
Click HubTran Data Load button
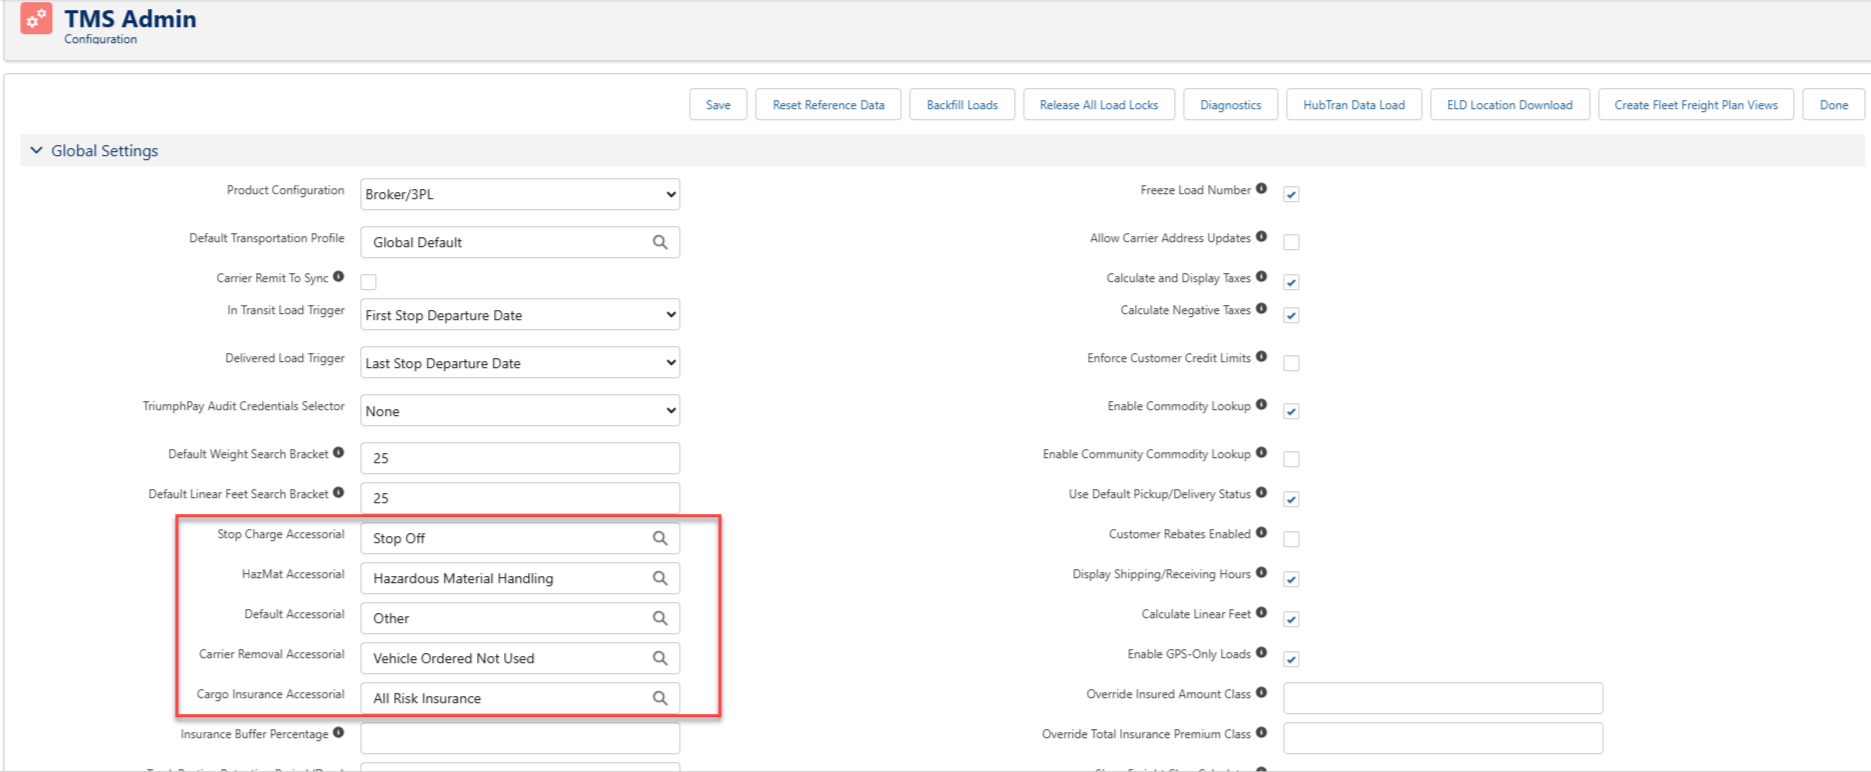[1354, 105]
